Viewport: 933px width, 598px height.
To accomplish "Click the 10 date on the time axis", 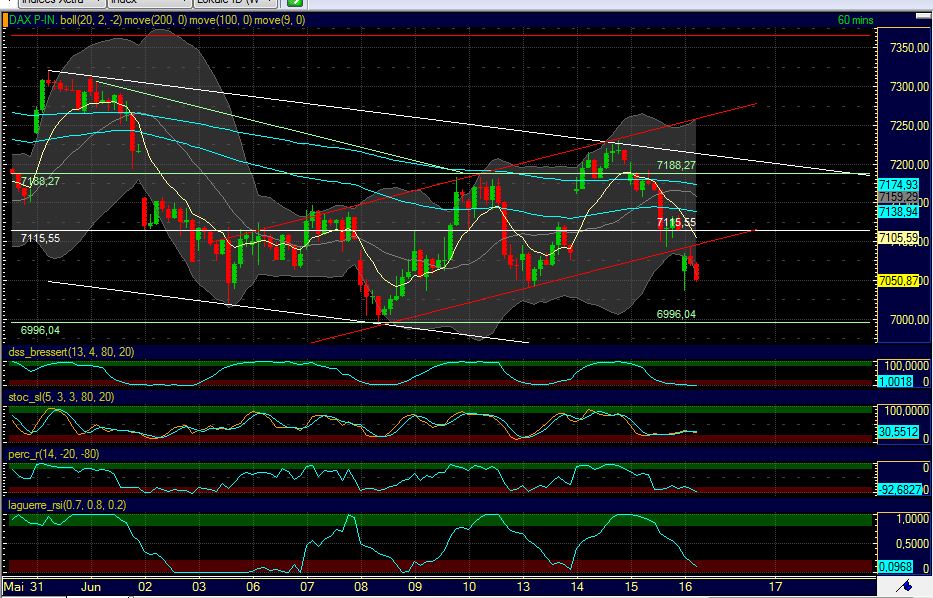I will (469, 587).
